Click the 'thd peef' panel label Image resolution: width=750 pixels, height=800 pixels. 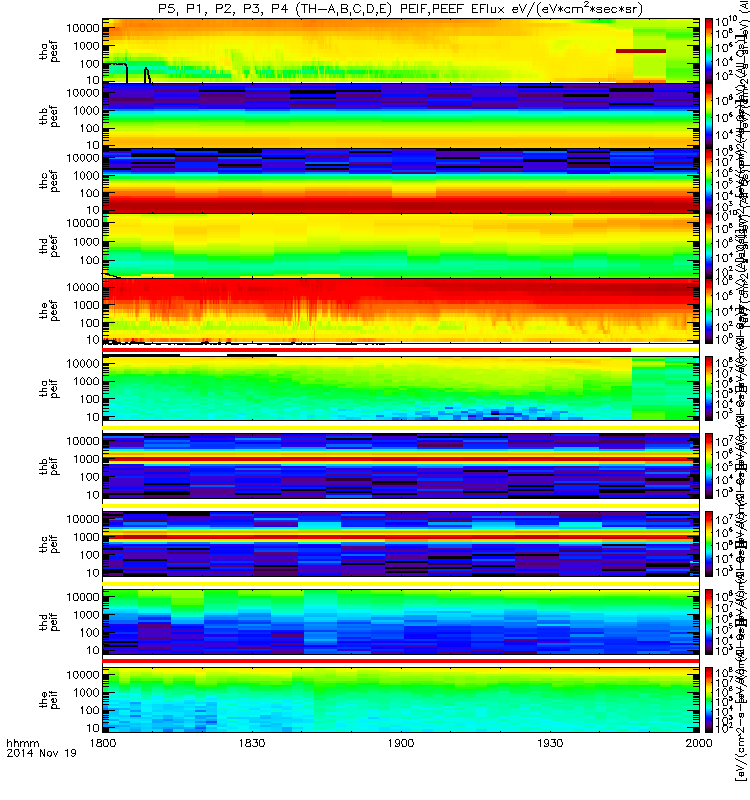[49, 246]
